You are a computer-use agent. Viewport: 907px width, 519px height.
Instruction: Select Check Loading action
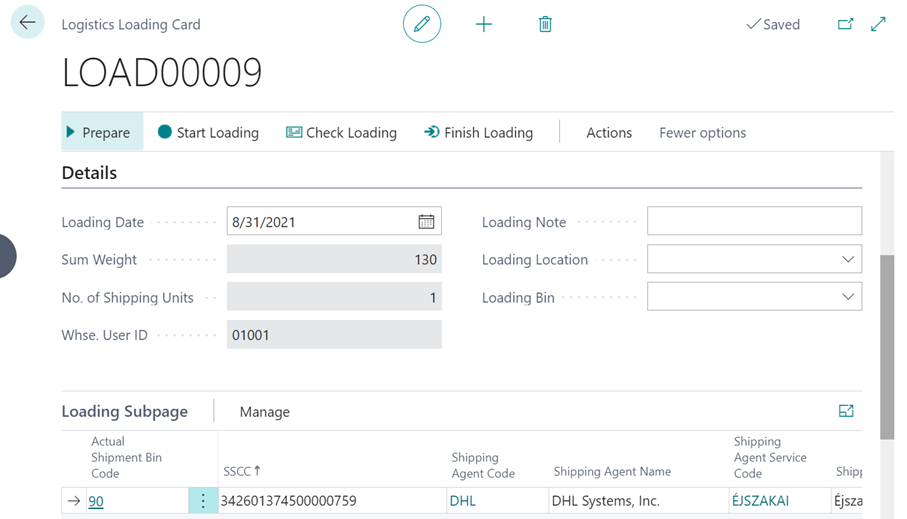pyautogui.click(x=341, y=133)
